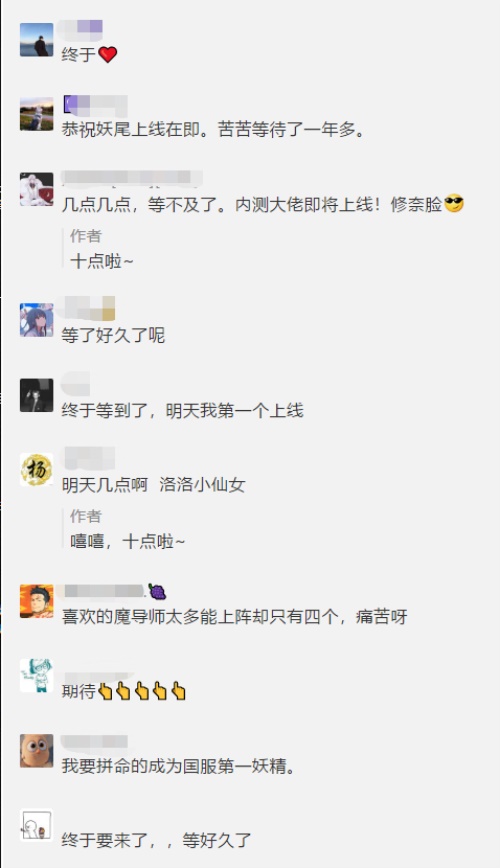Click the first pointing hand emoji after 期待
500x868 pixels.
(105, 691)
